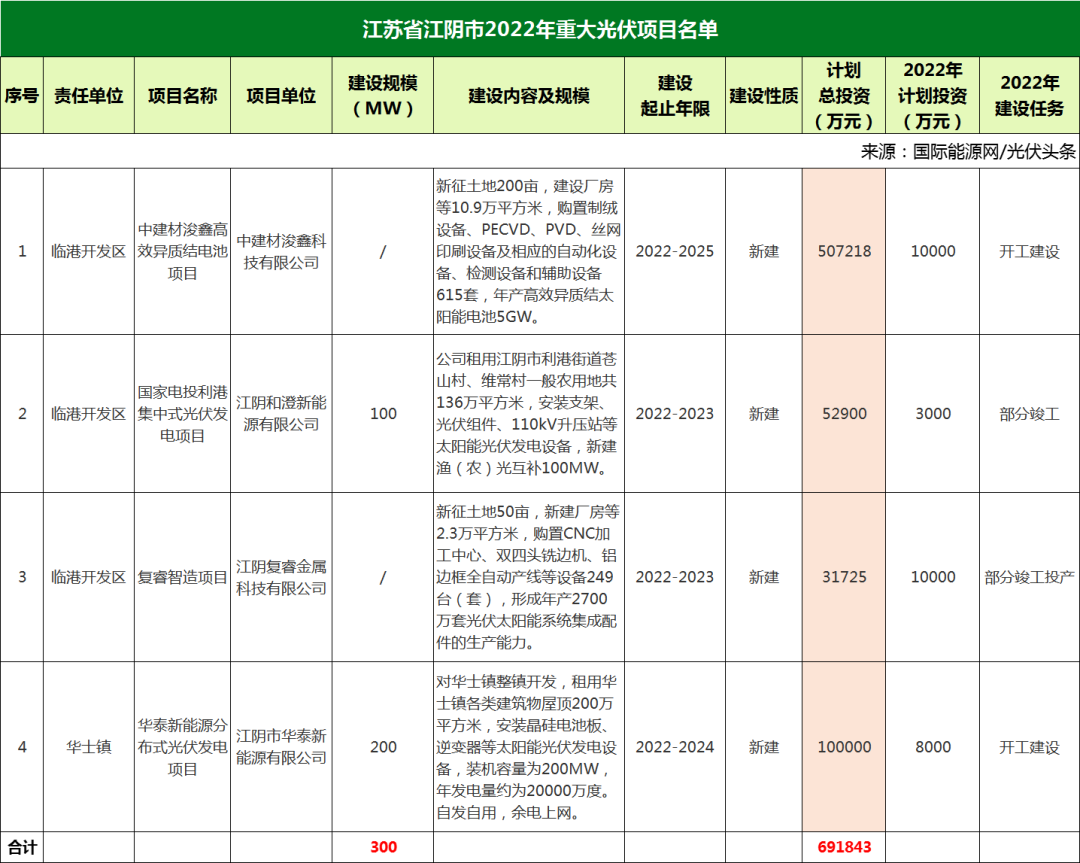Click company cell 中建材浚鑫科技有限公司
This screenshot has height=863, width=1080.
click(281, 251)
